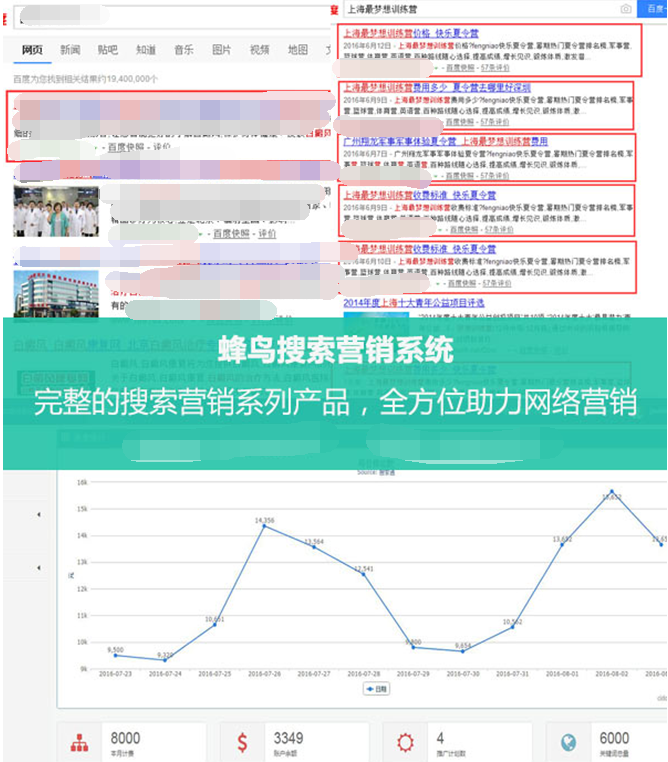Select the 网页 search tab

[x=32, y=50]
